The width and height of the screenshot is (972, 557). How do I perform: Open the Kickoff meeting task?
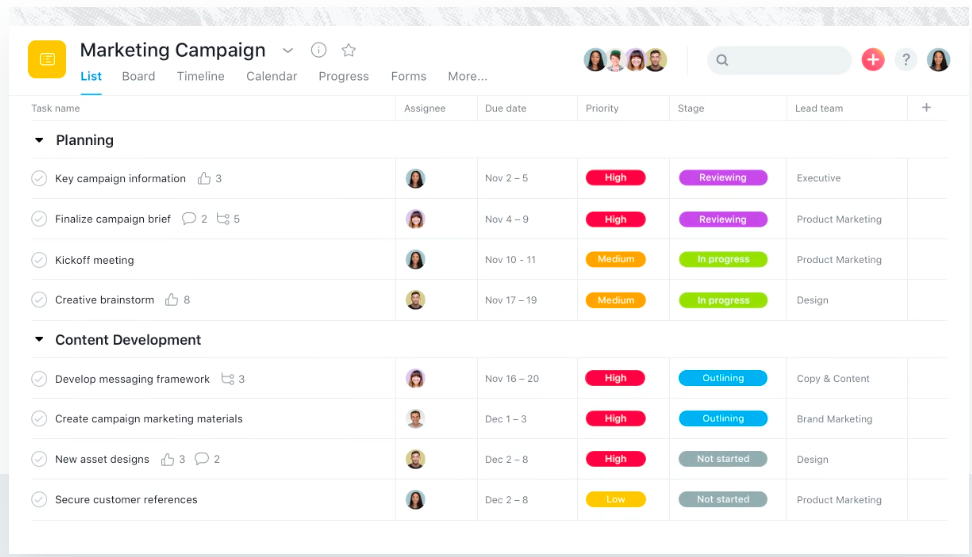click(x=94, y=260)
